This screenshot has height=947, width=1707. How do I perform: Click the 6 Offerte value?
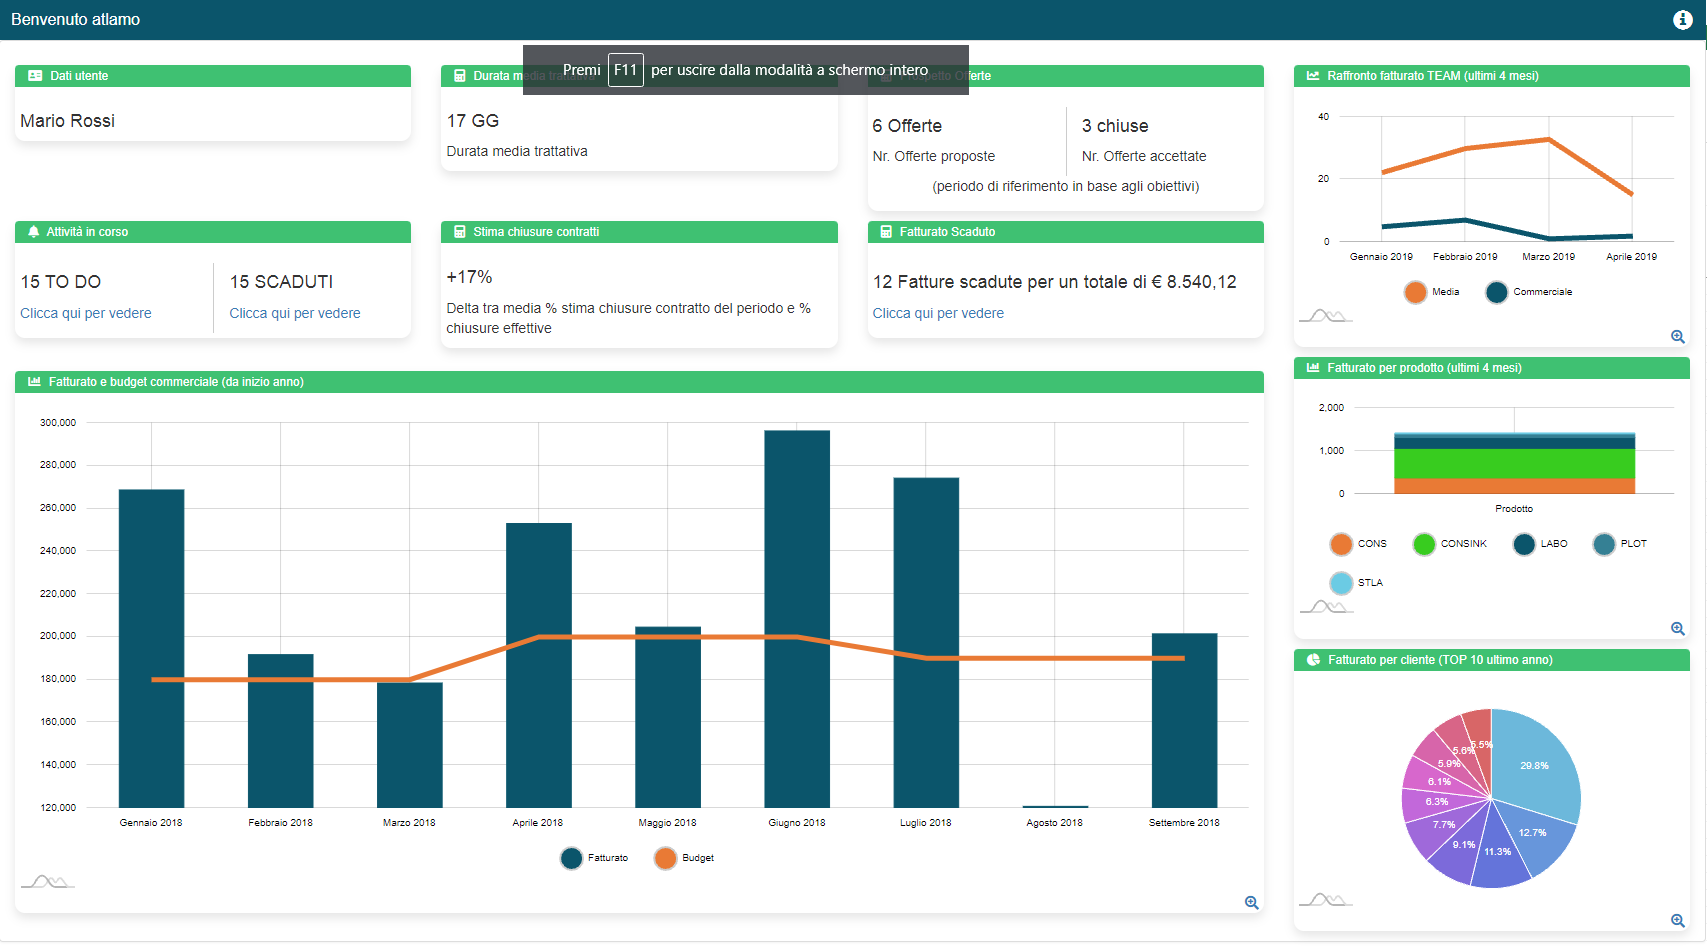point(907,126)
